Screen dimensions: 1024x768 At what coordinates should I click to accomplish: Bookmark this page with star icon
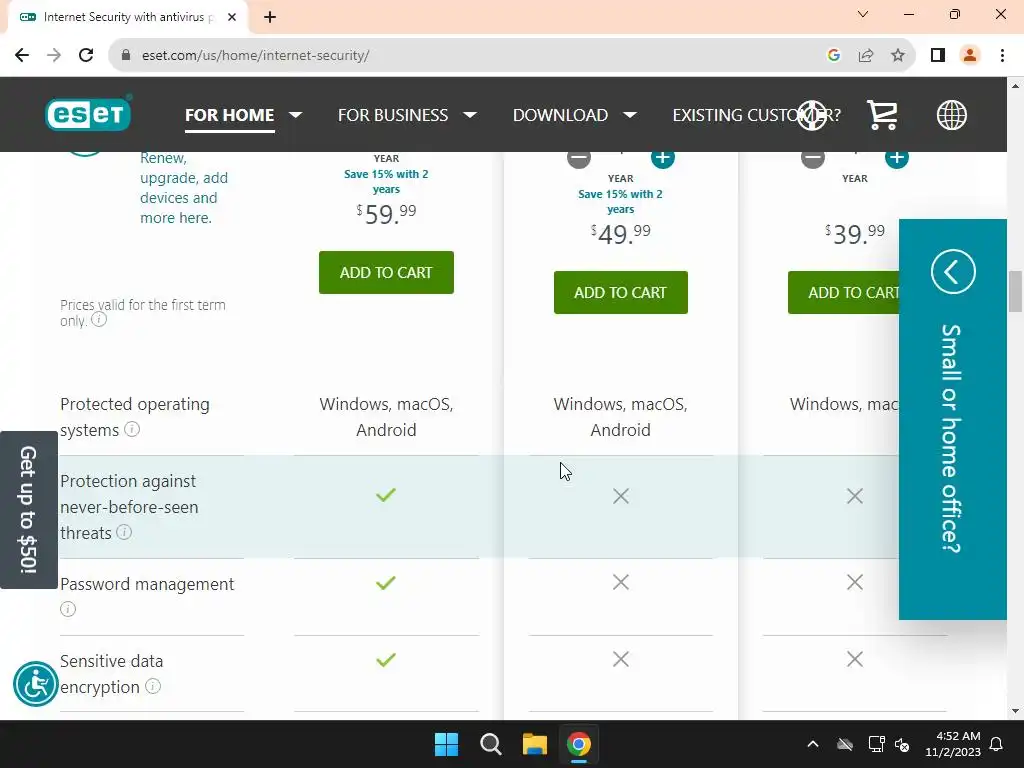(x=898, y=56)
